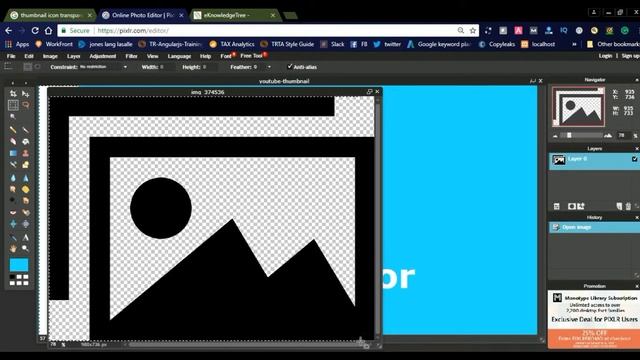Open the Feather value dropdown arrow
Screen dimensions: 640x360
click(x=269, y=67)
